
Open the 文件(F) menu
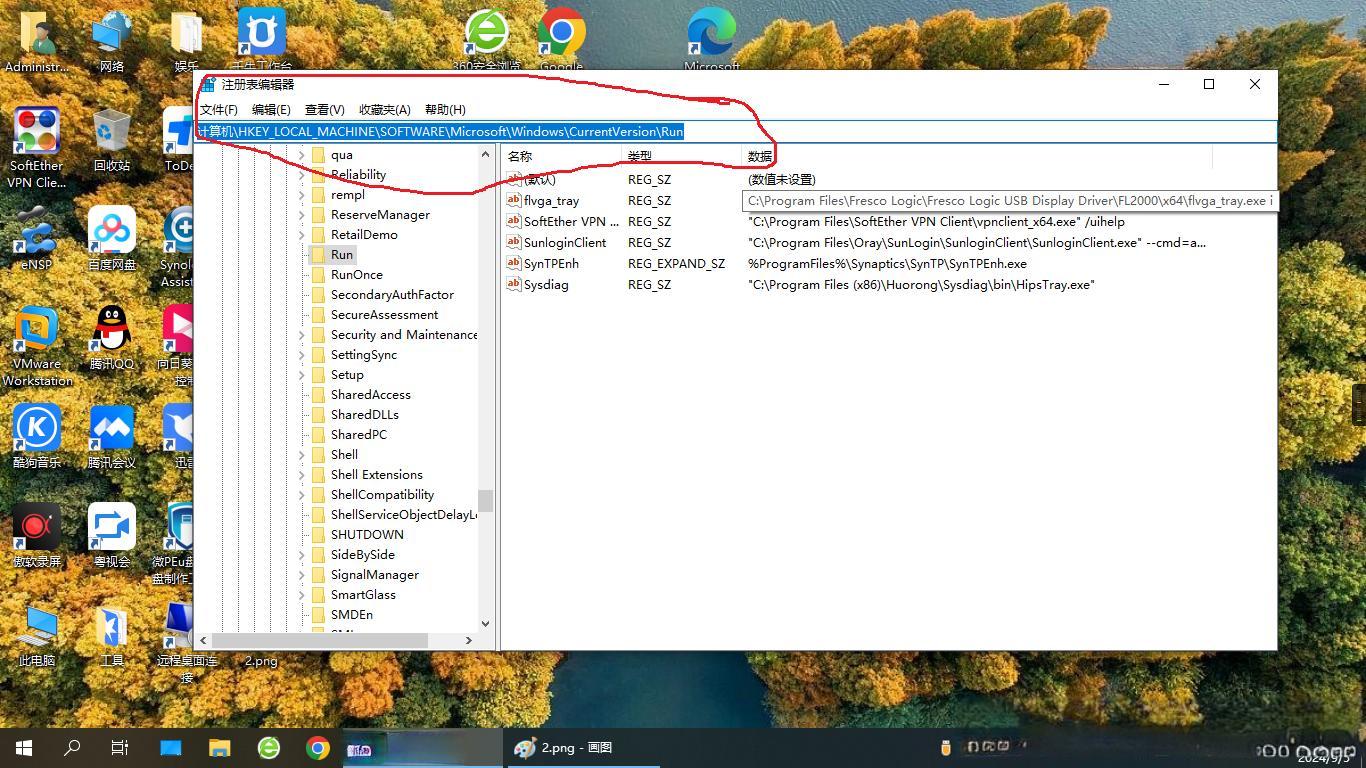point(219,110)
